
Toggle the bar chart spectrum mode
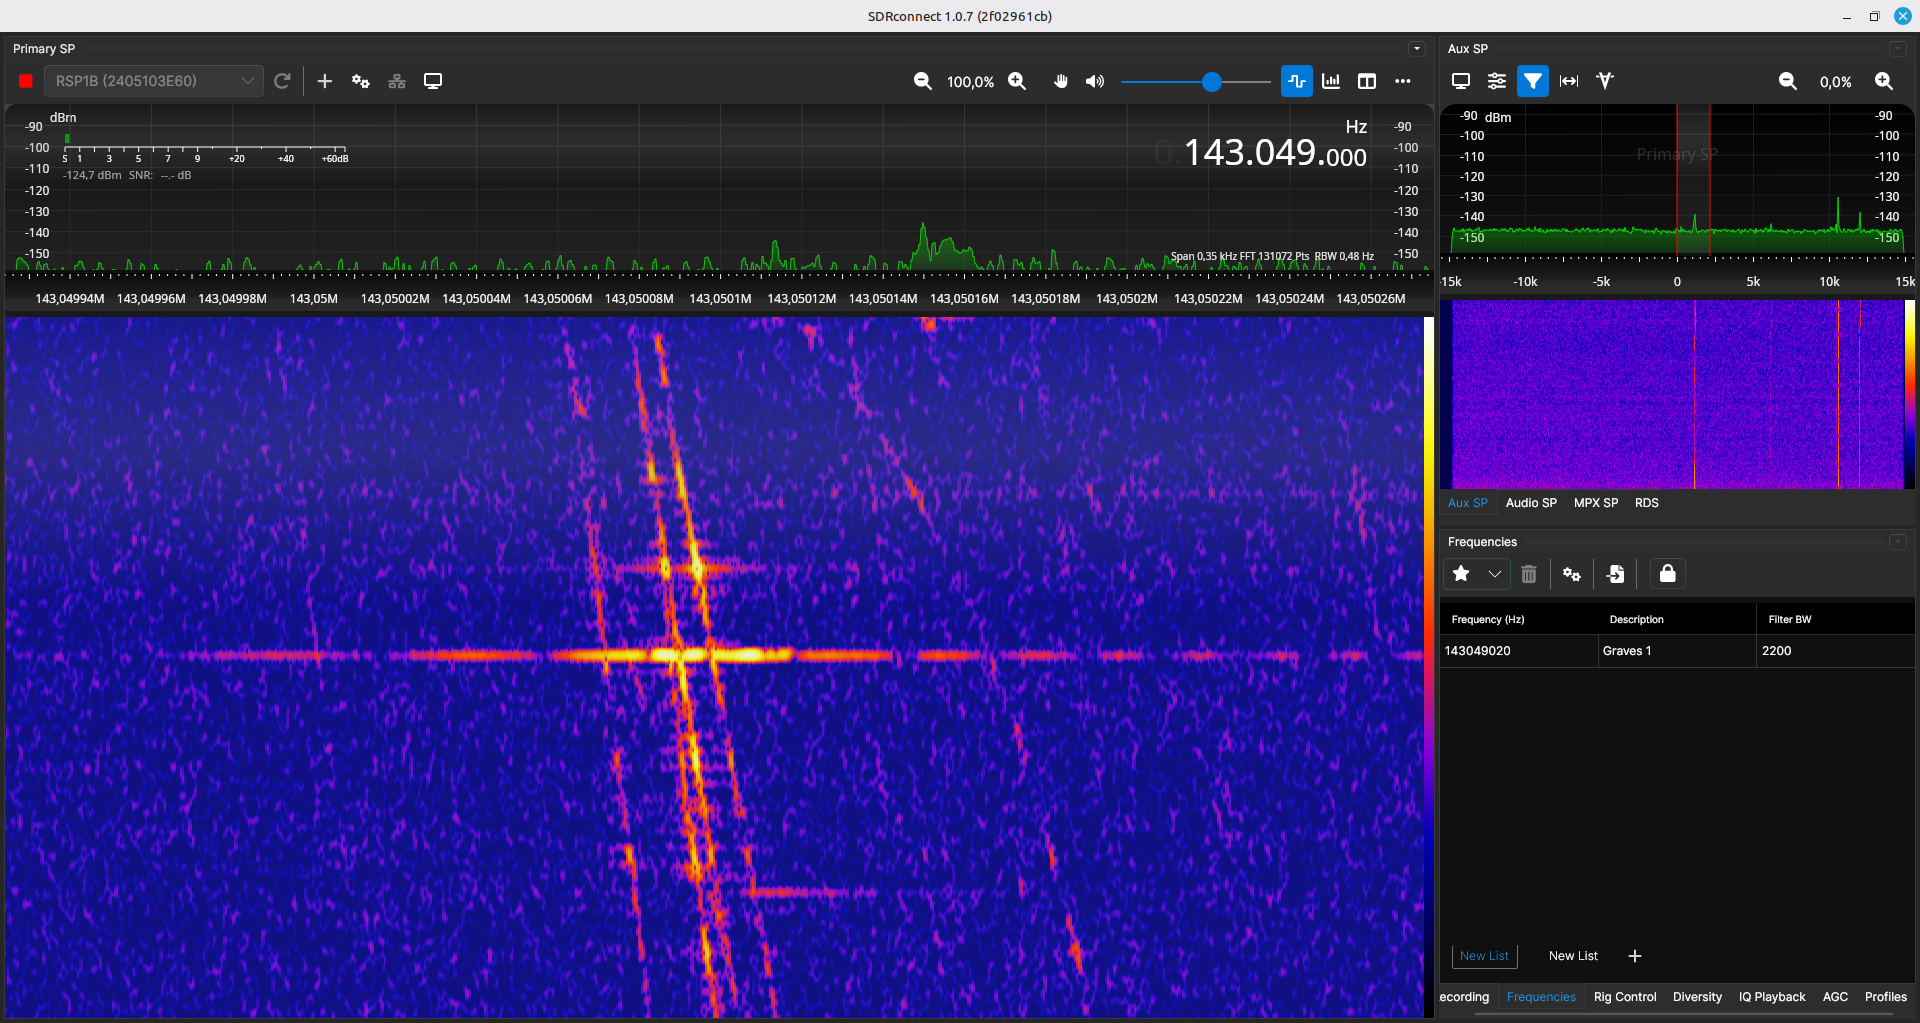[x=1331, y=81]
